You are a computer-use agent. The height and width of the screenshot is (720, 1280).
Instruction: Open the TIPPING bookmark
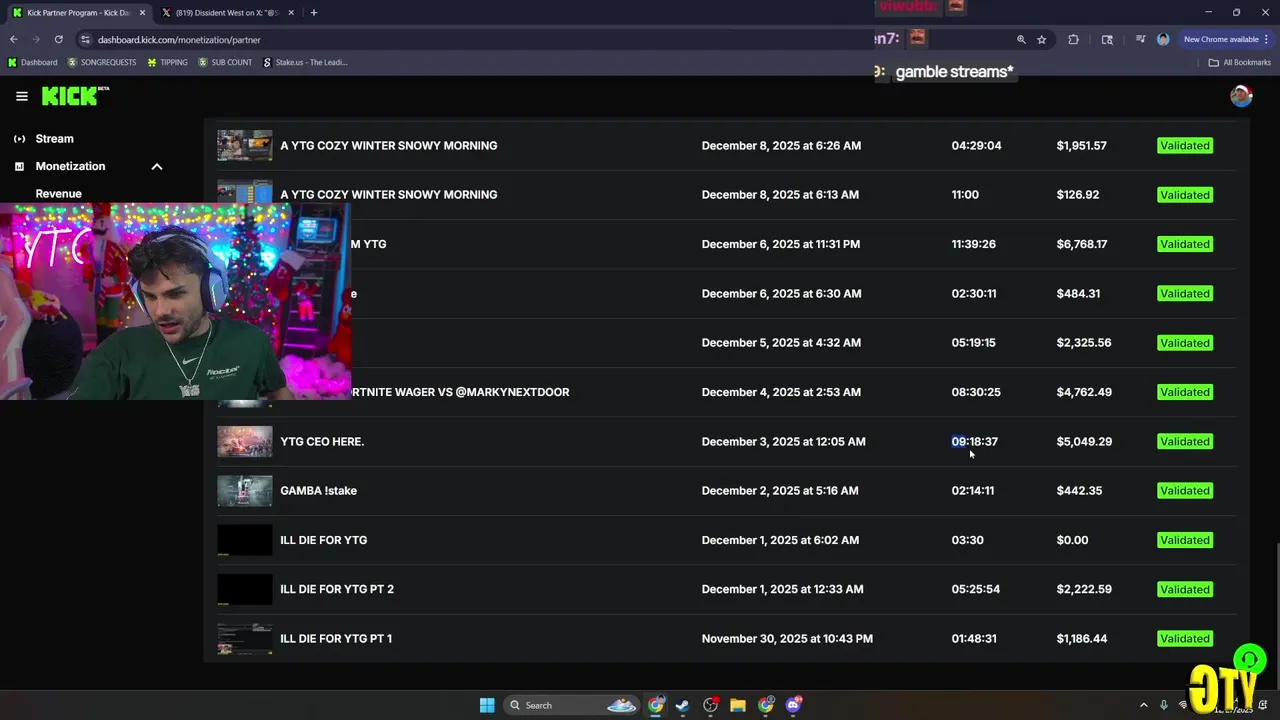(167, 62)
